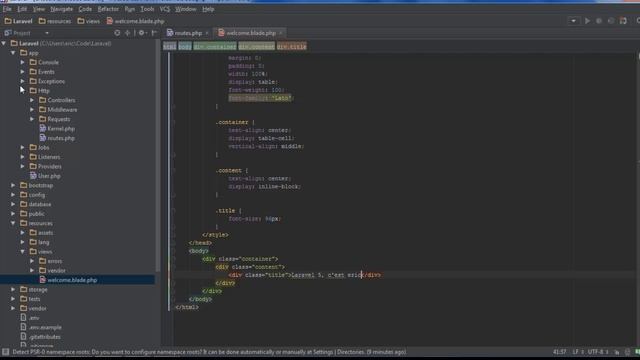Click the Providers folder icon

click(33, 166)
